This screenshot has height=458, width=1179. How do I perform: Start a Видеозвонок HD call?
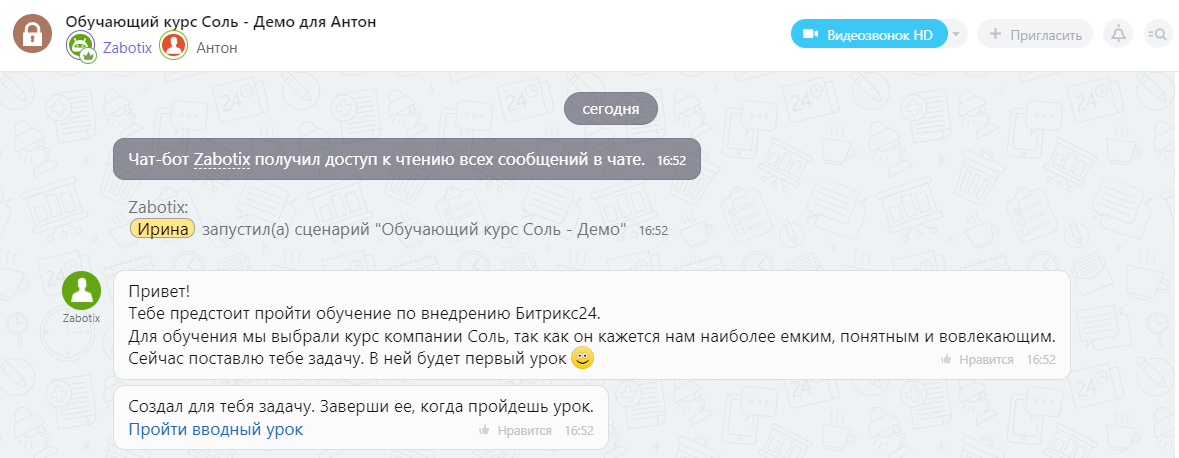[x=868, y=35]
